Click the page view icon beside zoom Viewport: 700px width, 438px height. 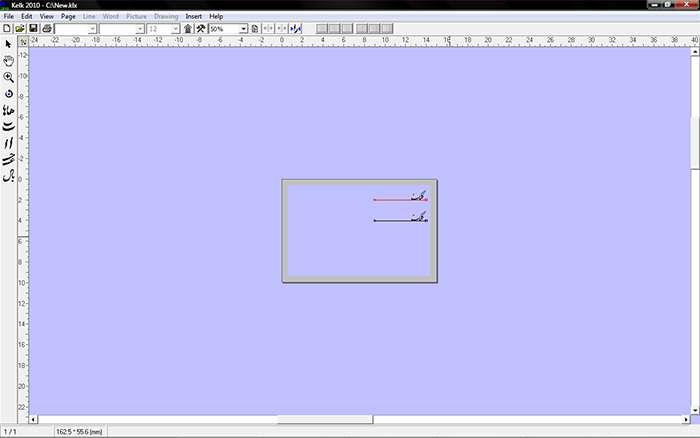click(x=255, y=29)
